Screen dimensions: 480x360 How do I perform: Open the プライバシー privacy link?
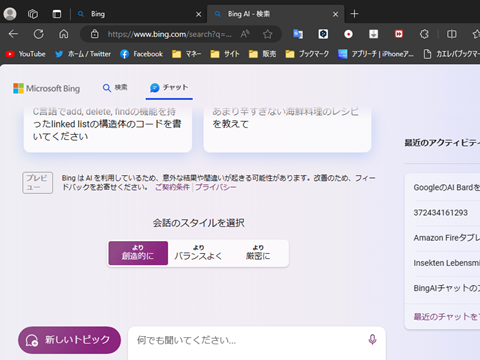[x=216, y=187]
